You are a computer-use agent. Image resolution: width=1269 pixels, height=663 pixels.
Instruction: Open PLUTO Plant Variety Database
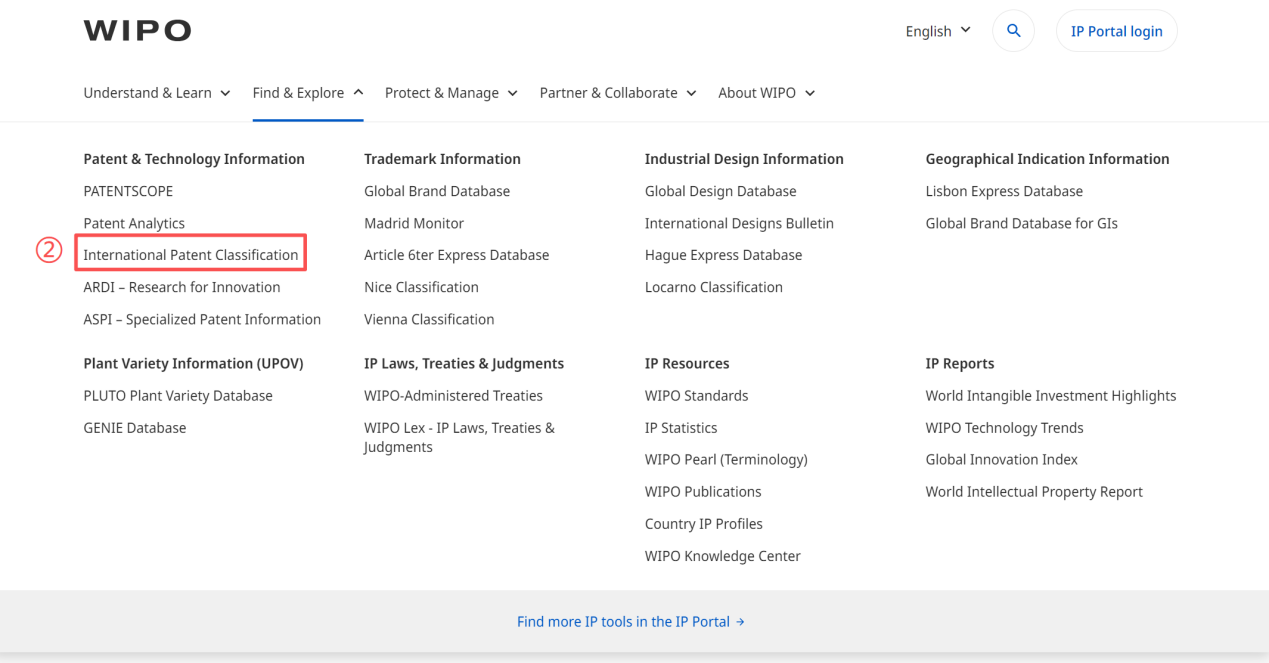pyautogui.click(x=178, y=396)
